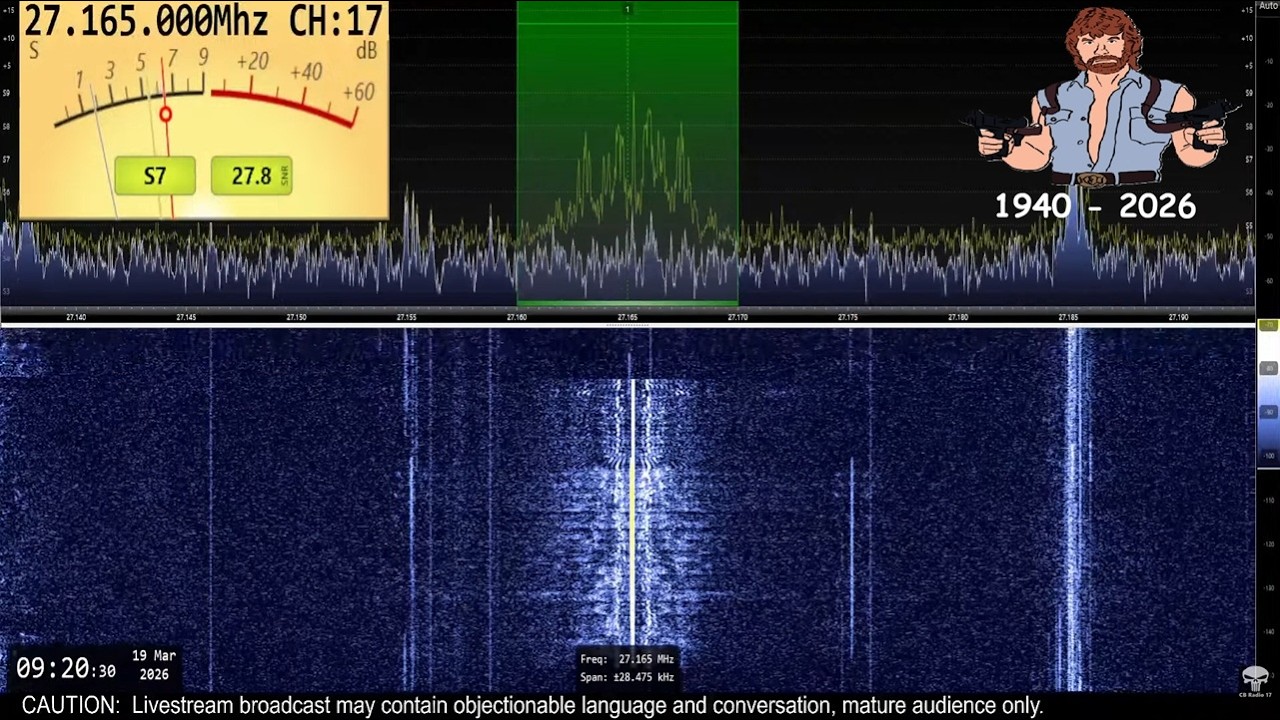
Task: Click the Span: ±28.475 kHz tooltip line
Action: tap(627, 677)
